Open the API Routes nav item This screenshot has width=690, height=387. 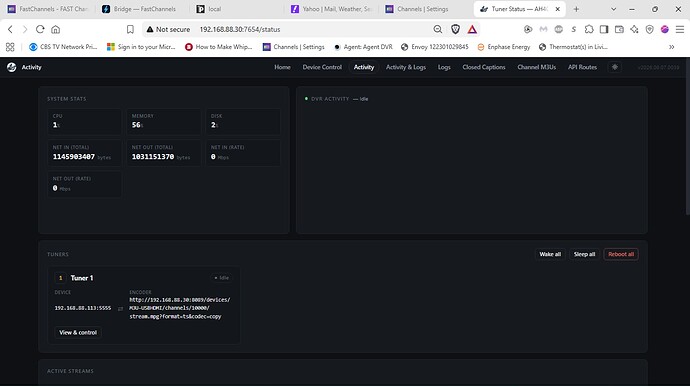click(x=582, y=67)
